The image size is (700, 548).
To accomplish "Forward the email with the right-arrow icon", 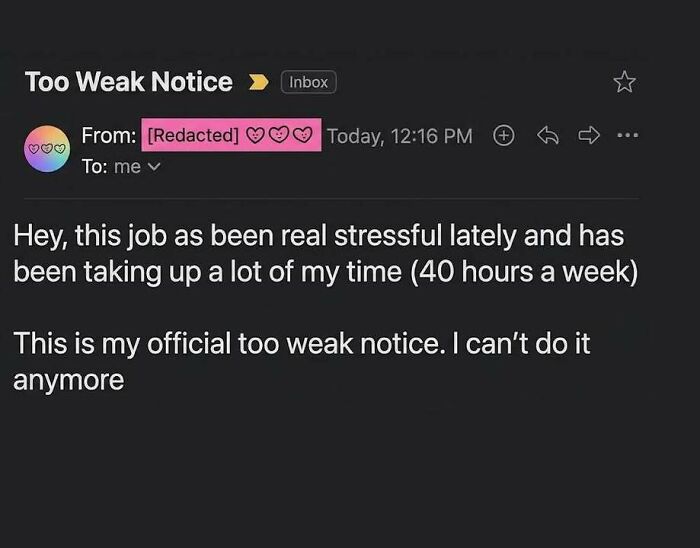I will 589,135.
